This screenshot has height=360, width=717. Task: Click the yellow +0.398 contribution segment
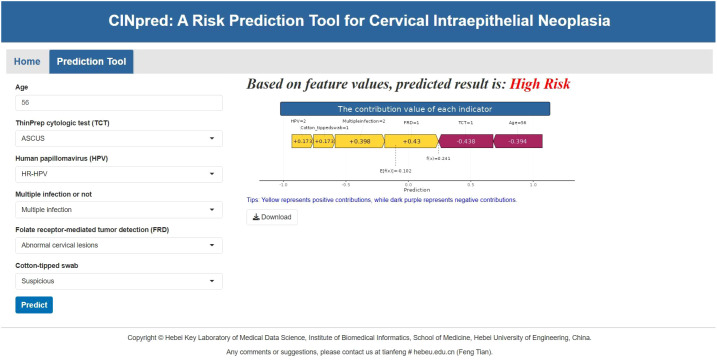point(360,141)
